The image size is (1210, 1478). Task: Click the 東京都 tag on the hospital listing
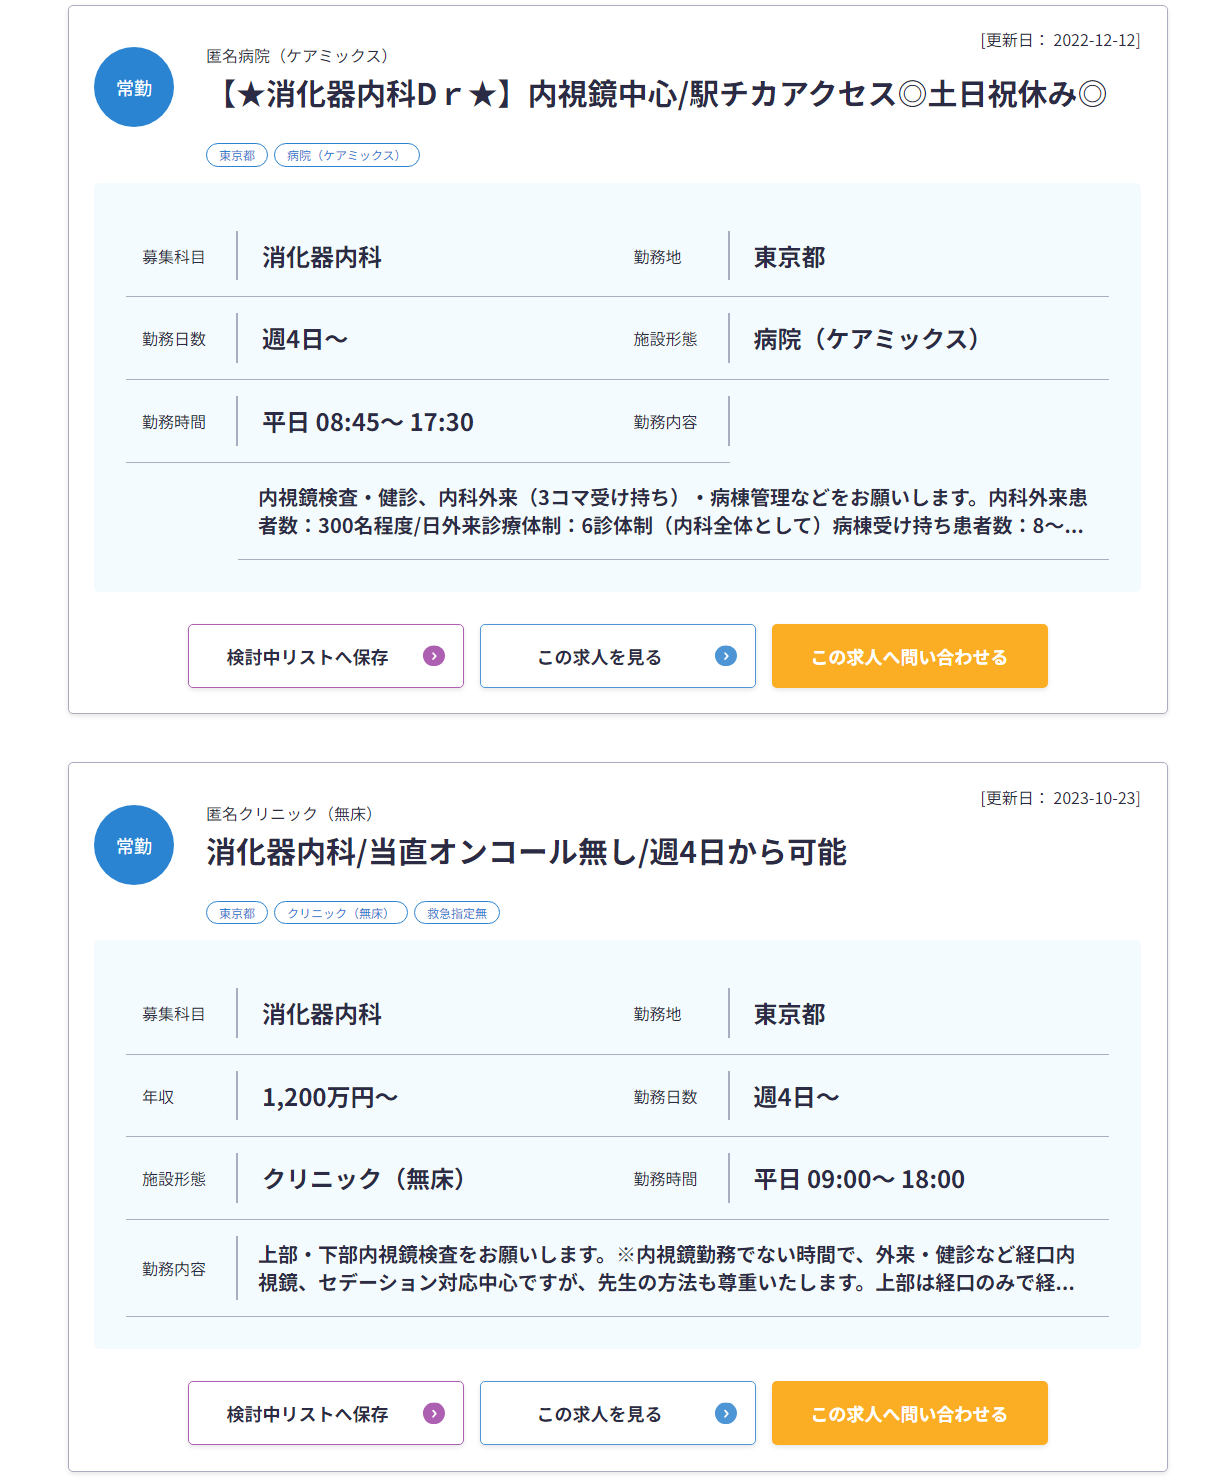point(237,155)
